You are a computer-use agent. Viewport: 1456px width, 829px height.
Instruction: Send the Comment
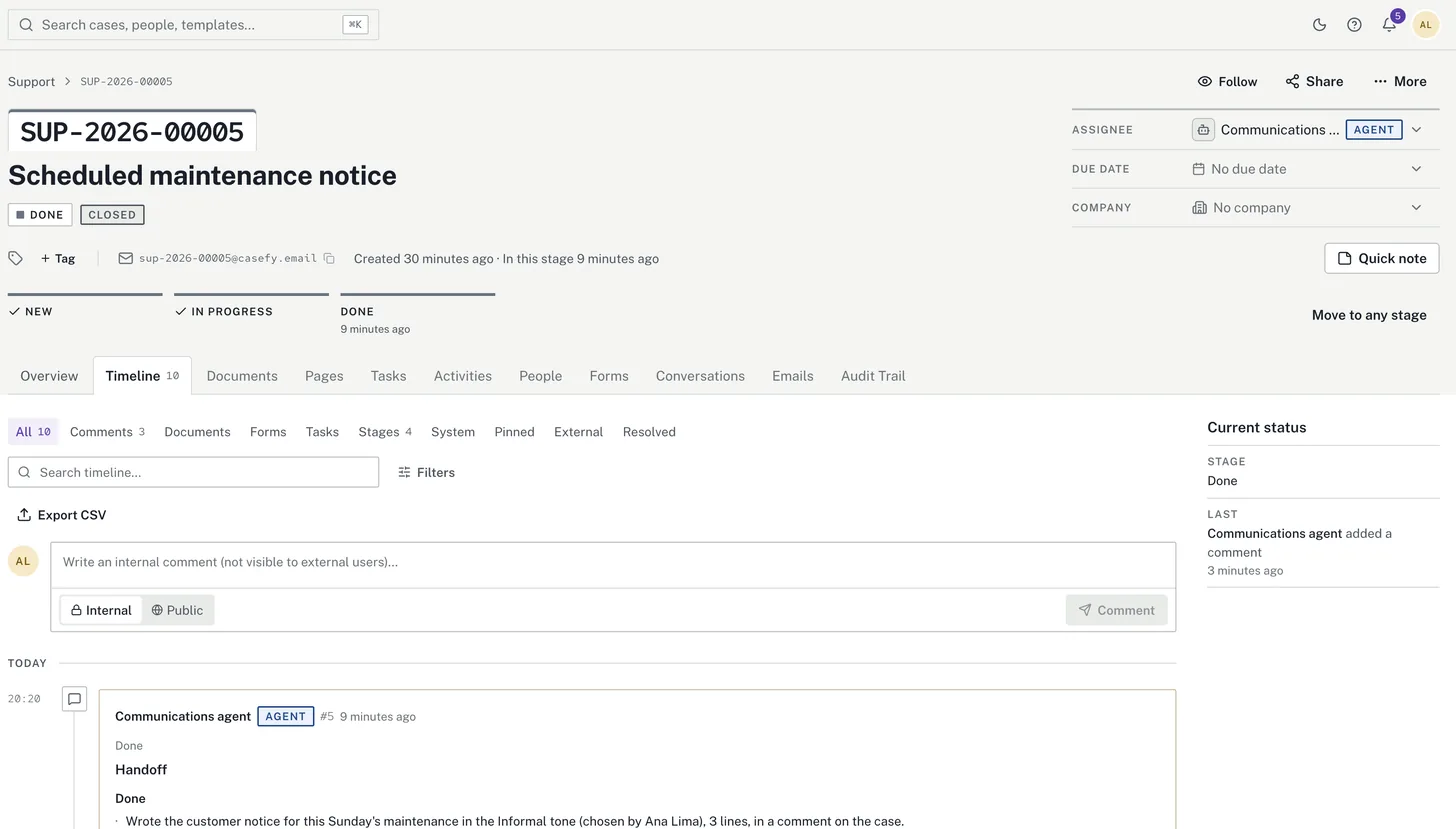coord(1116,610)
